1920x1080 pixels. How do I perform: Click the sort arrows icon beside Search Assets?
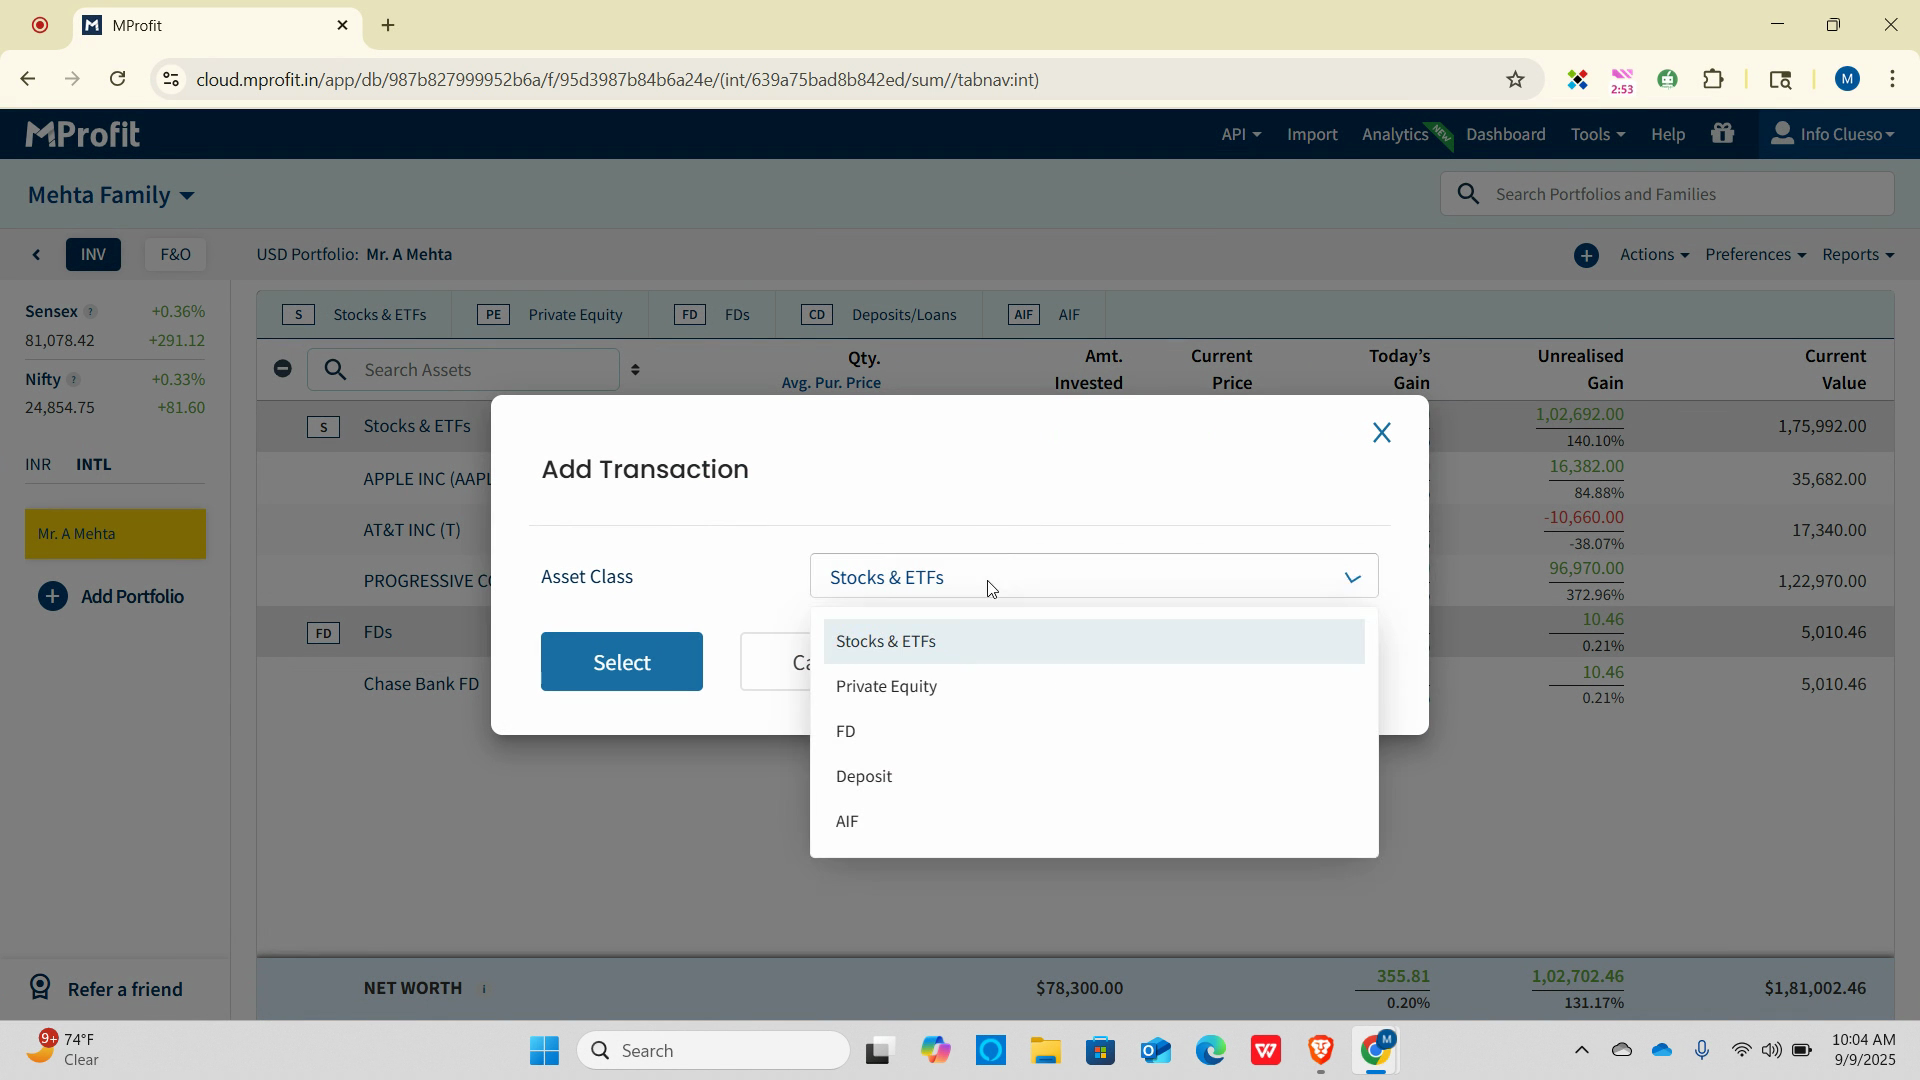[x=635, y=370]
